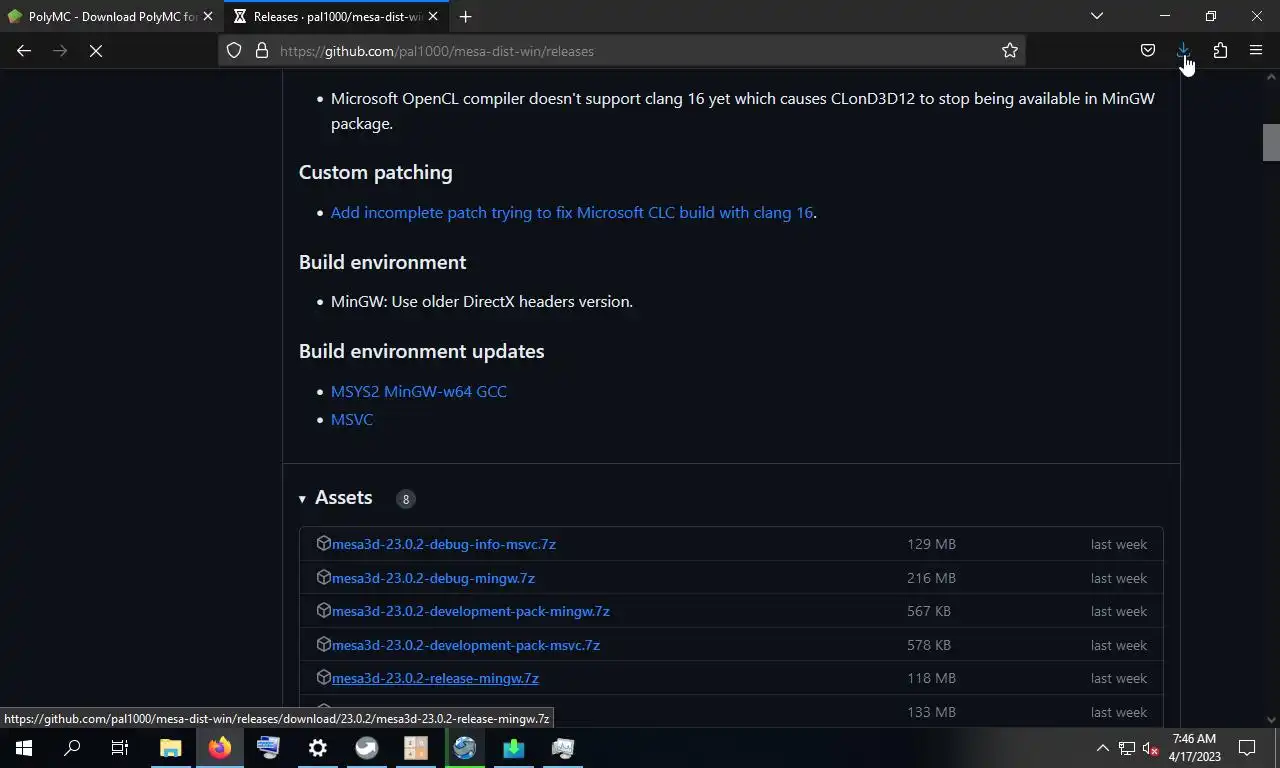The height and width of the screenshot is (768, 1280).
Task: Click package icon beside development-pack-mingw.7z
Action: click(323, 610)
